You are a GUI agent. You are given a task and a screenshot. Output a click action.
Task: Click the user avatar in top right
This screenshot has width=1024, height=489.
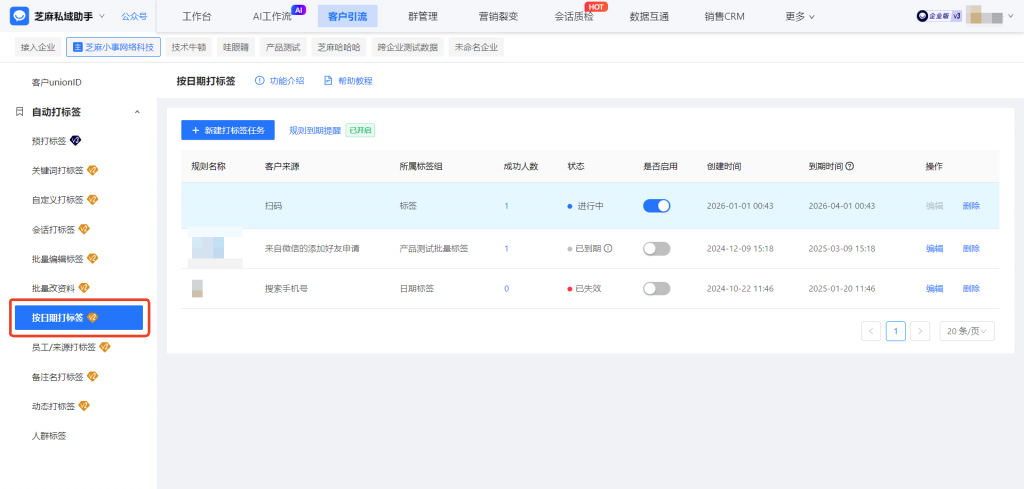(x=985, y=16)
